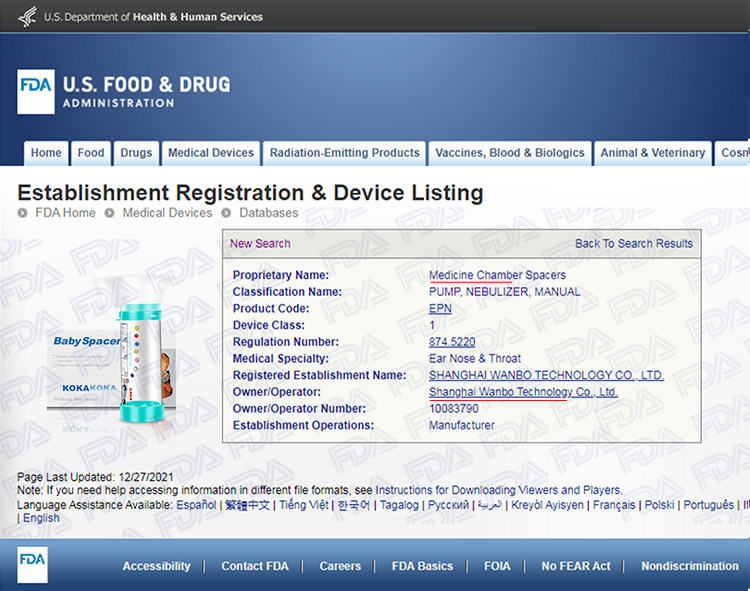Switch language to English
This screenshot has width=750, height=591.
42,518
